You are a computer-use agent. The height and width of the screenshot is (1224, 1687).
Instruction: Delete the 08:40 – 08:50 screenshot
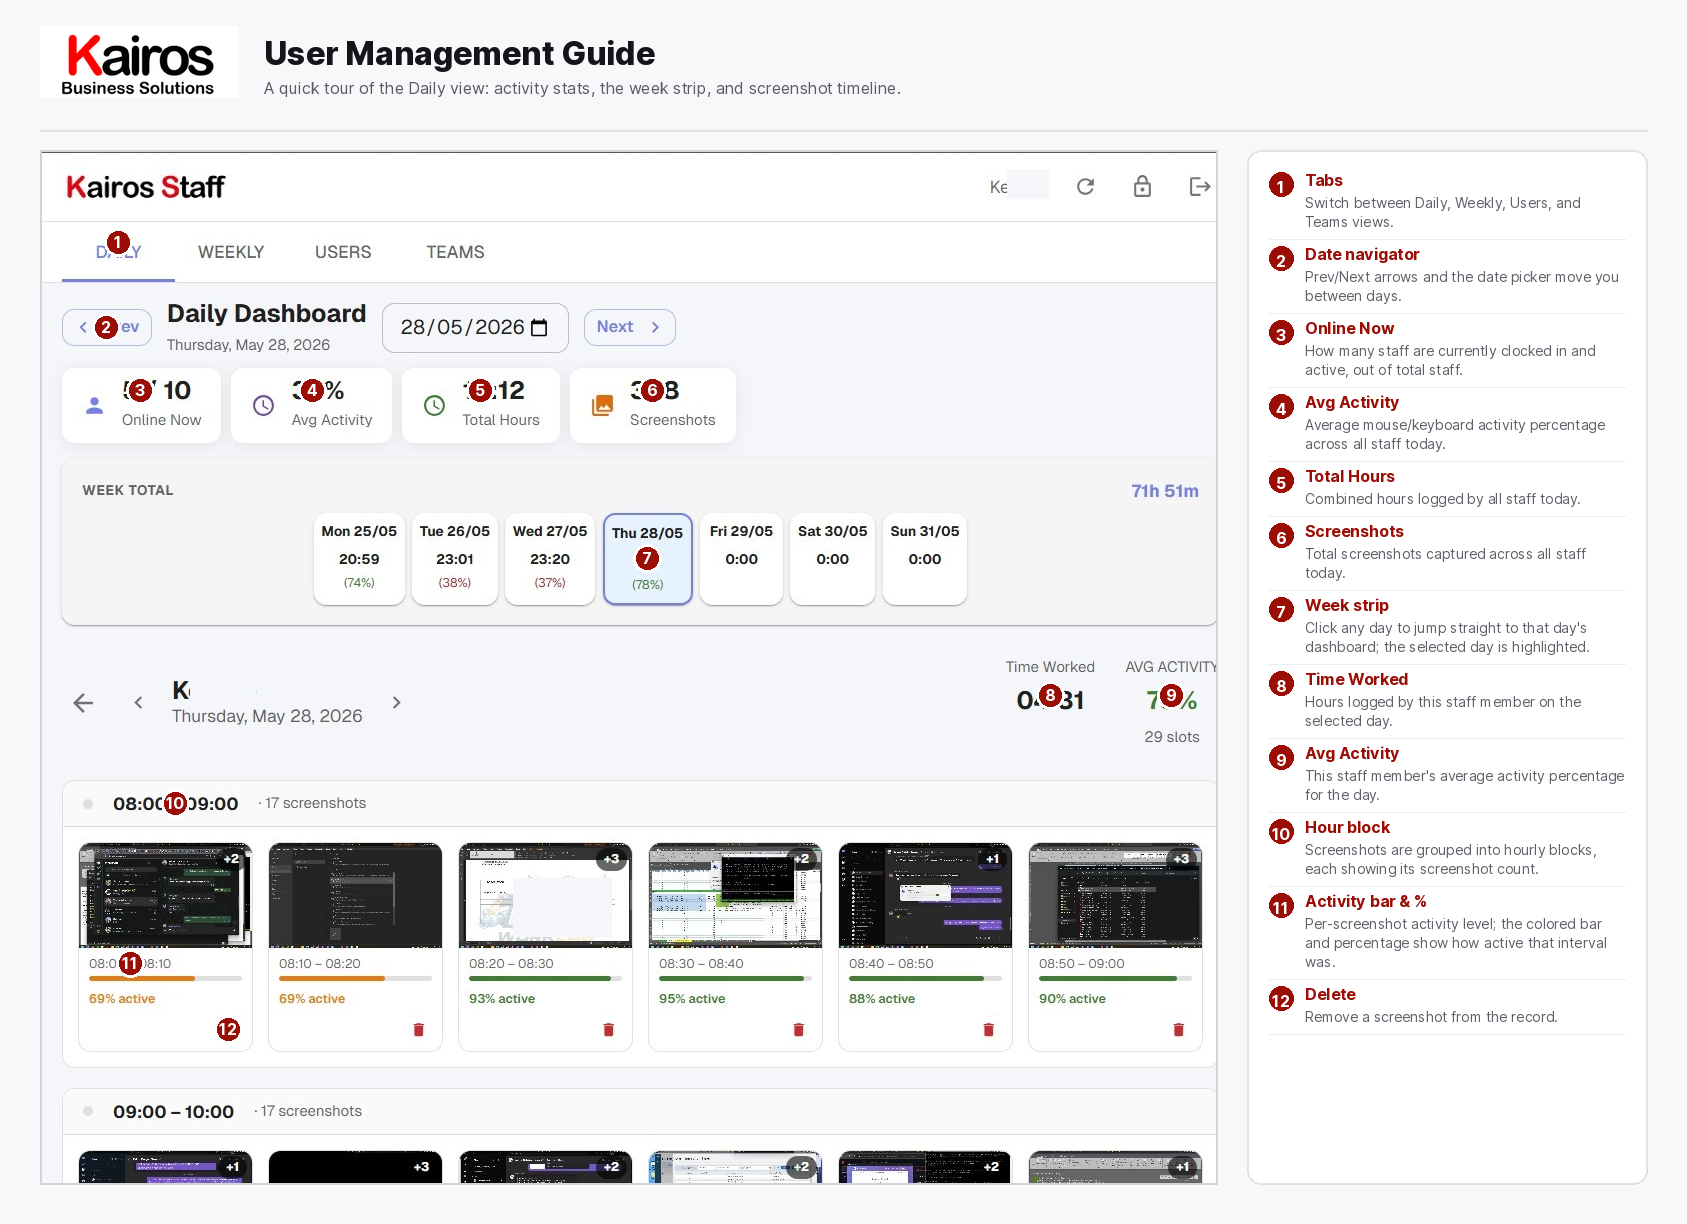click(989, 1029)
